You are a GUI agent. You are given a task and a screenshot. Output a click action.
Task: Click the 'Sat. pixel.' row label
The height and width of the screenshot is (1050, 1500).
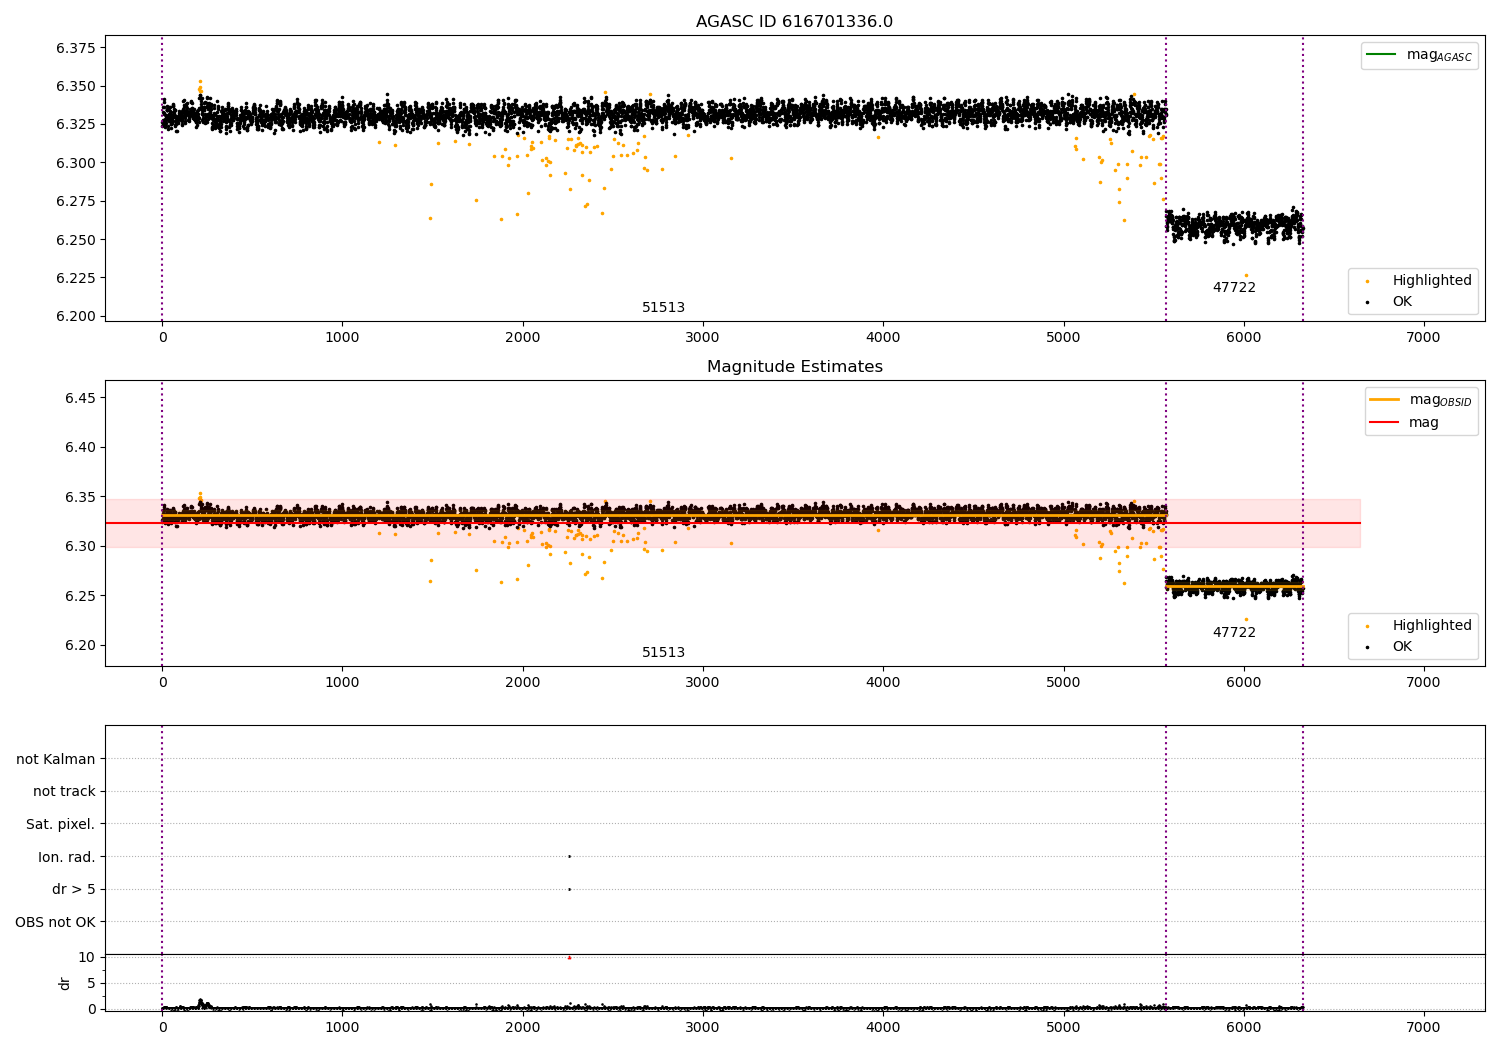[61, 824]
